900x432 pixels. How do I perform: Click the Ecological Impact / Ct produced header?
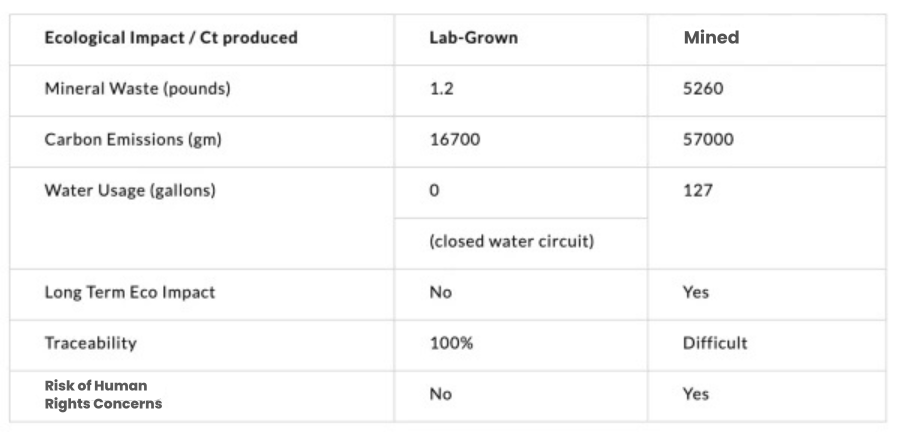pos(171,38)
